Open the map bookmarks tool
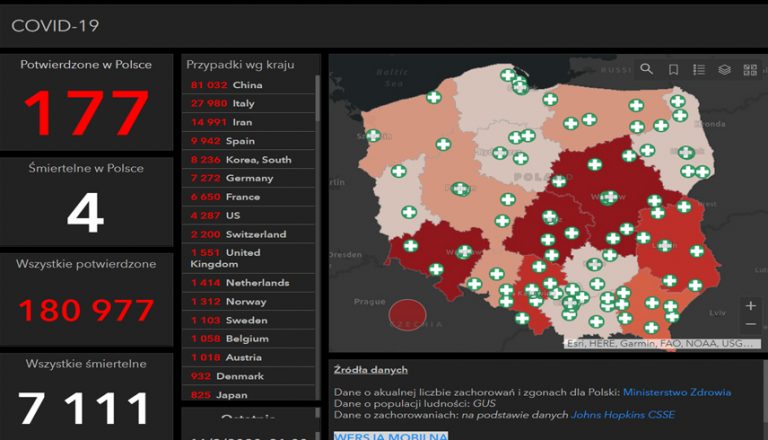The image size is (768, 440). tap(673, 70)
